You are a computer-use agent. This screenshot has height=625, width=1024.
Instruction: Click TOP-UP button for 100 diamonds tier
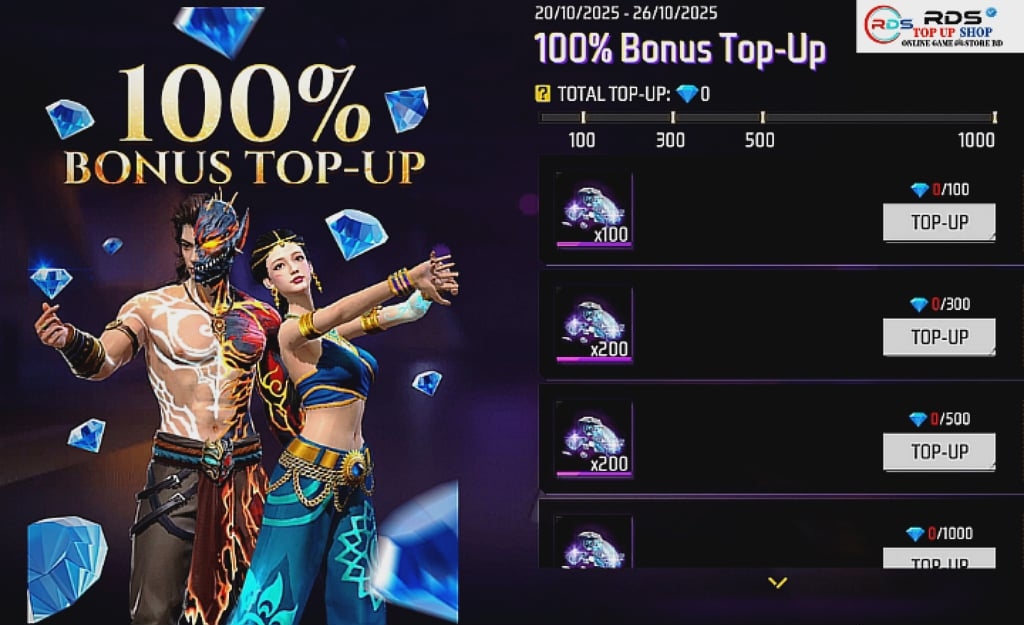coord(939,222)
